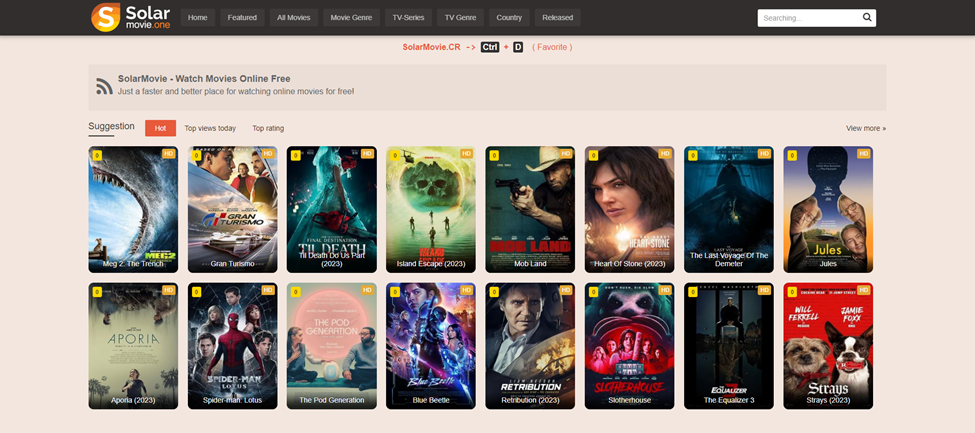Open Til Death Do Us Part poster

(331, 210)
